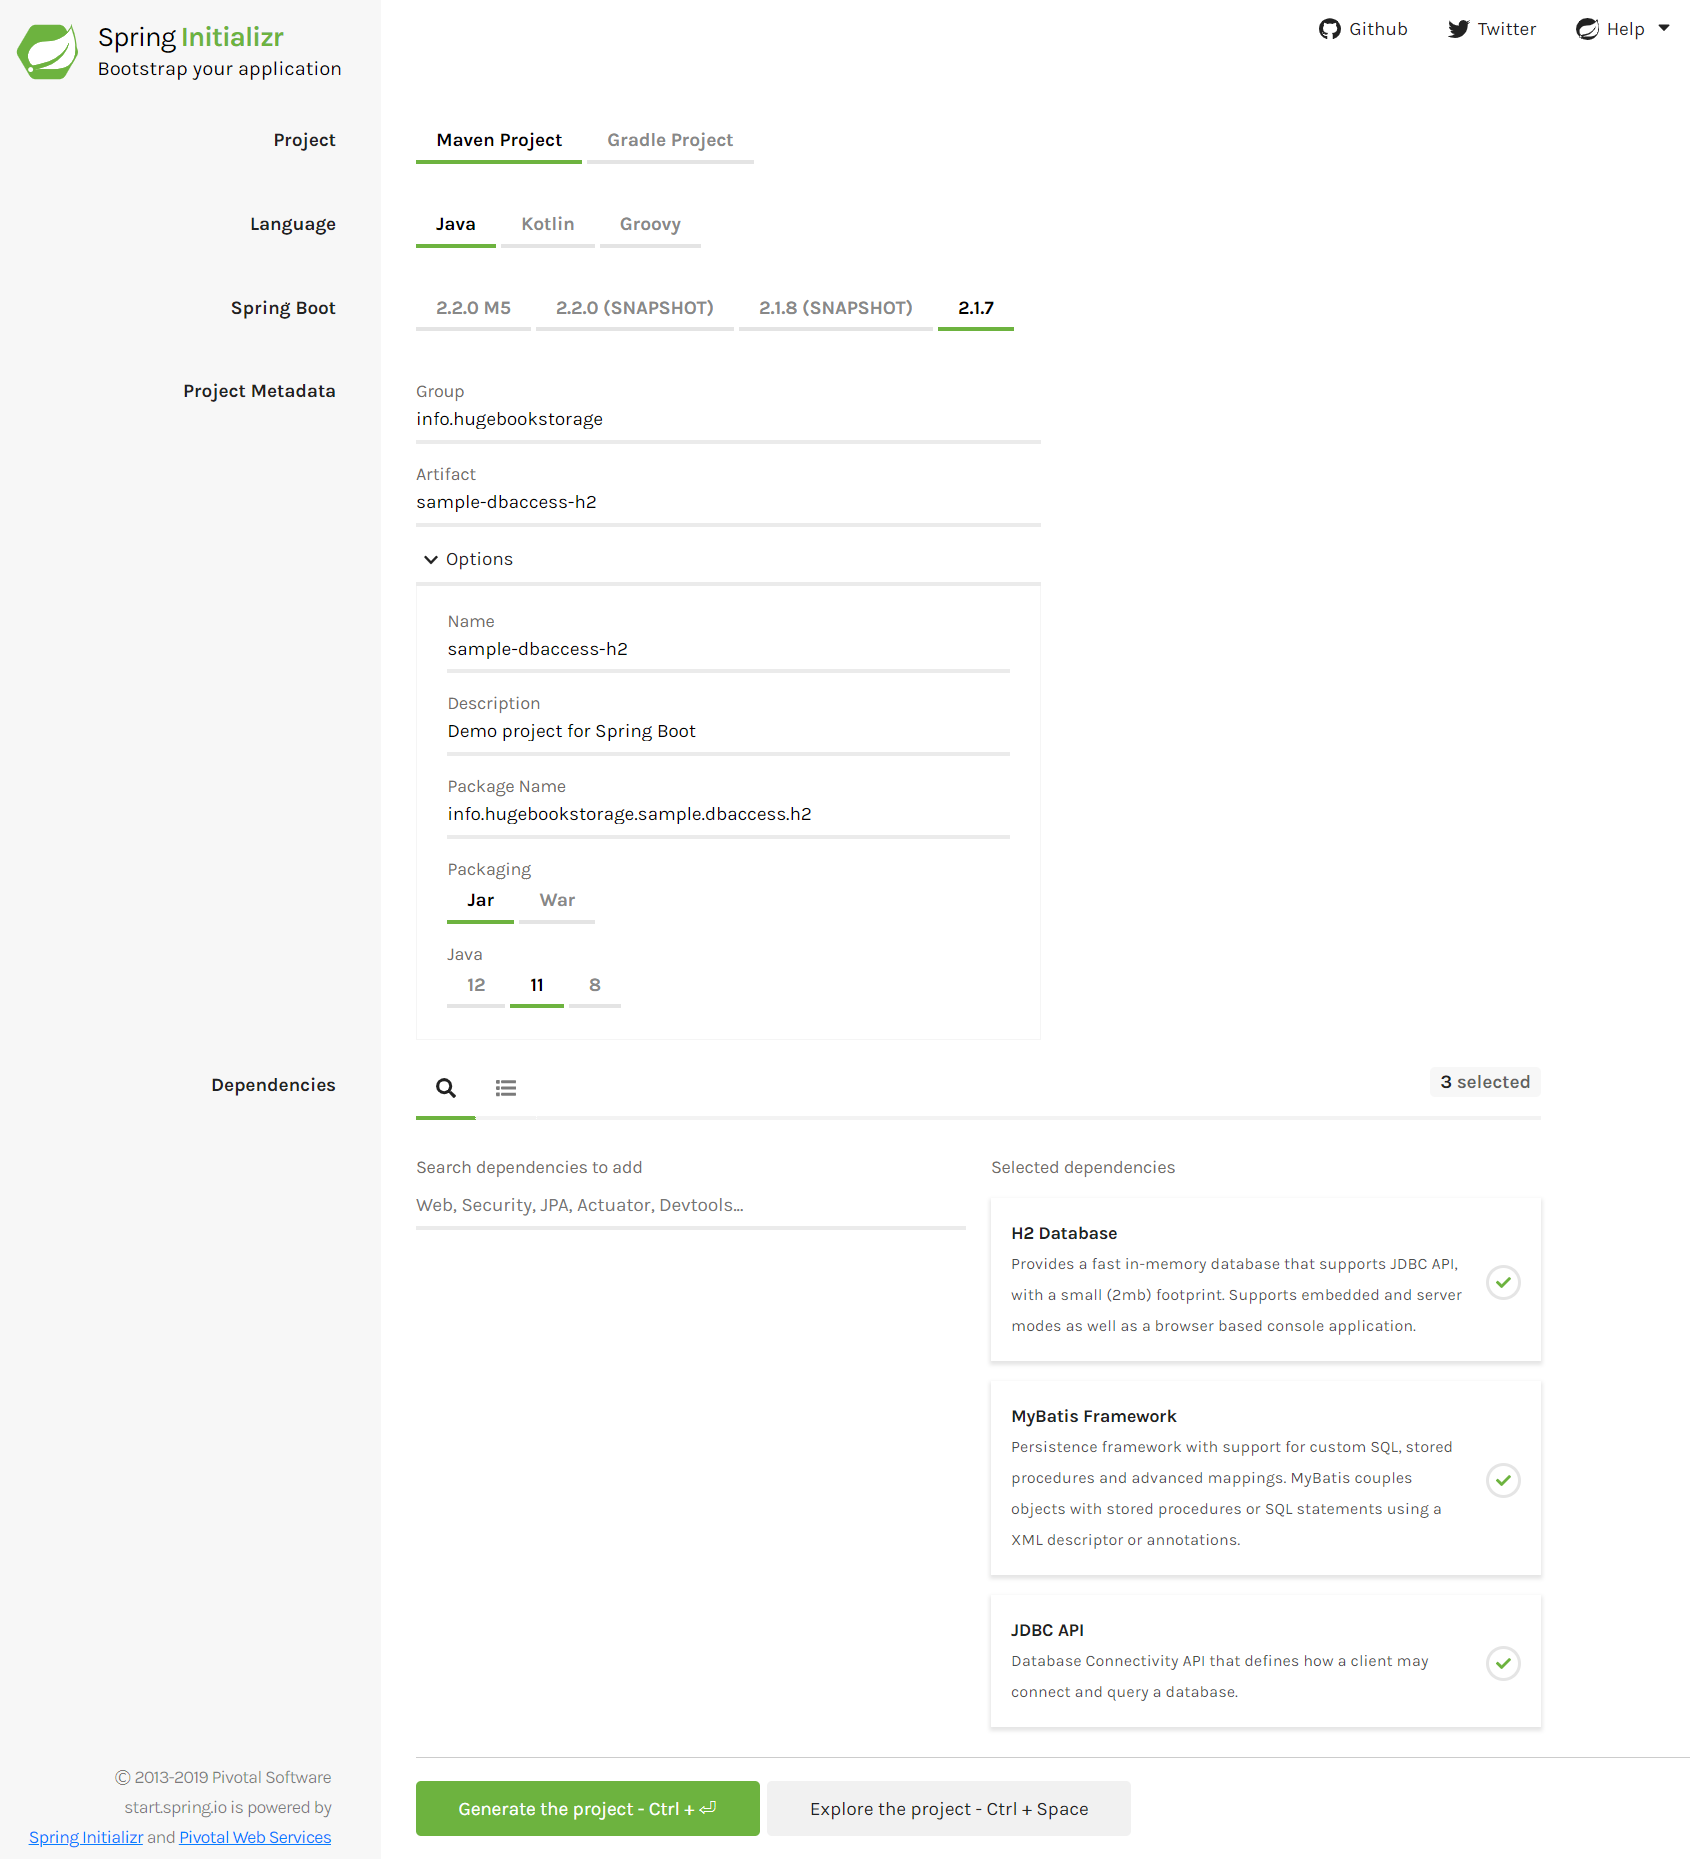The height and width of the screenshot is (1859, 1703).
Task: Uncheck the JDBC API dependency checkmark
Action: 1503,1663
